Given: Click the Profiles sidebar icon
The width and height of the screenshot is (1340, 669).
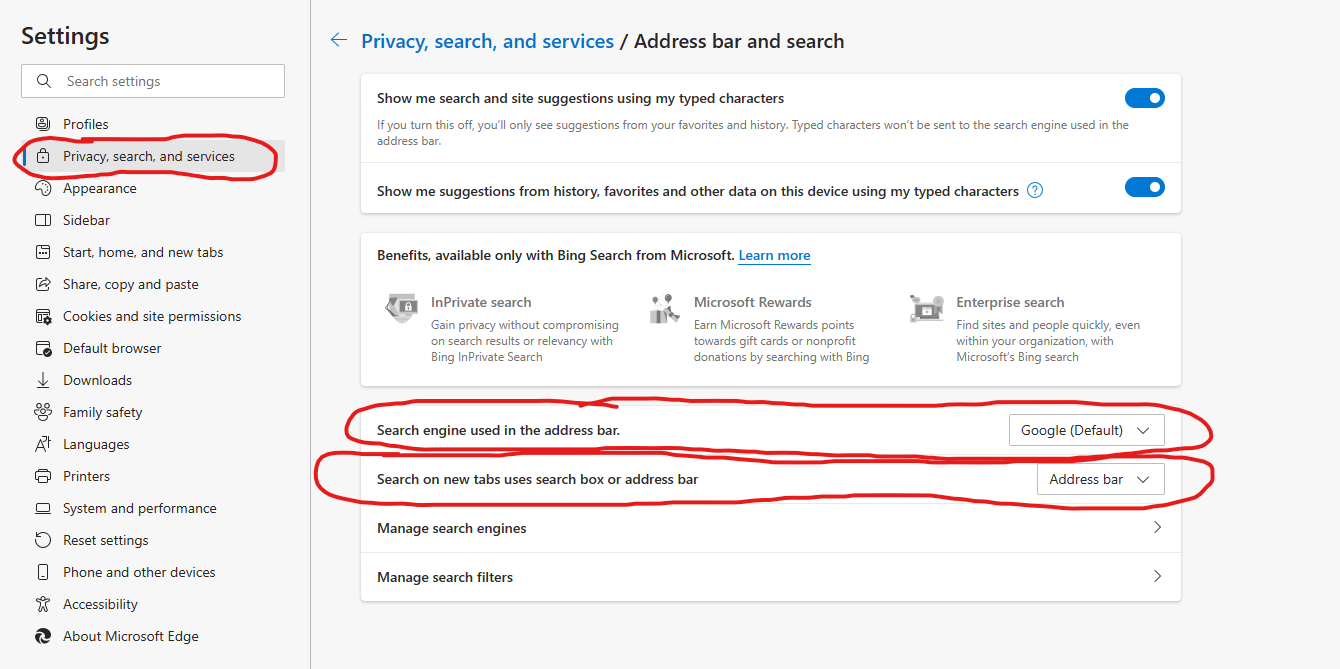Looking at the screenshot, I should coord(43,124).
